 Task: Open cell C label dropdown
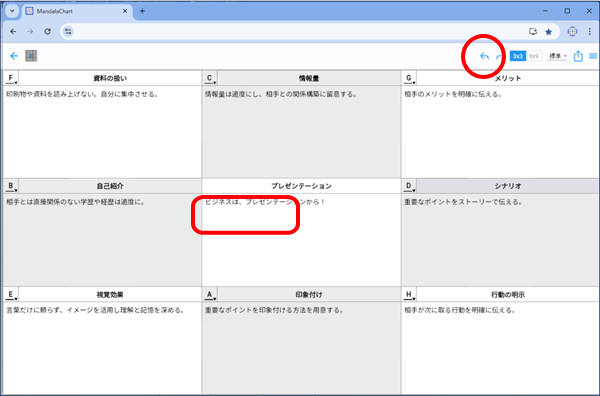point(210,78)
